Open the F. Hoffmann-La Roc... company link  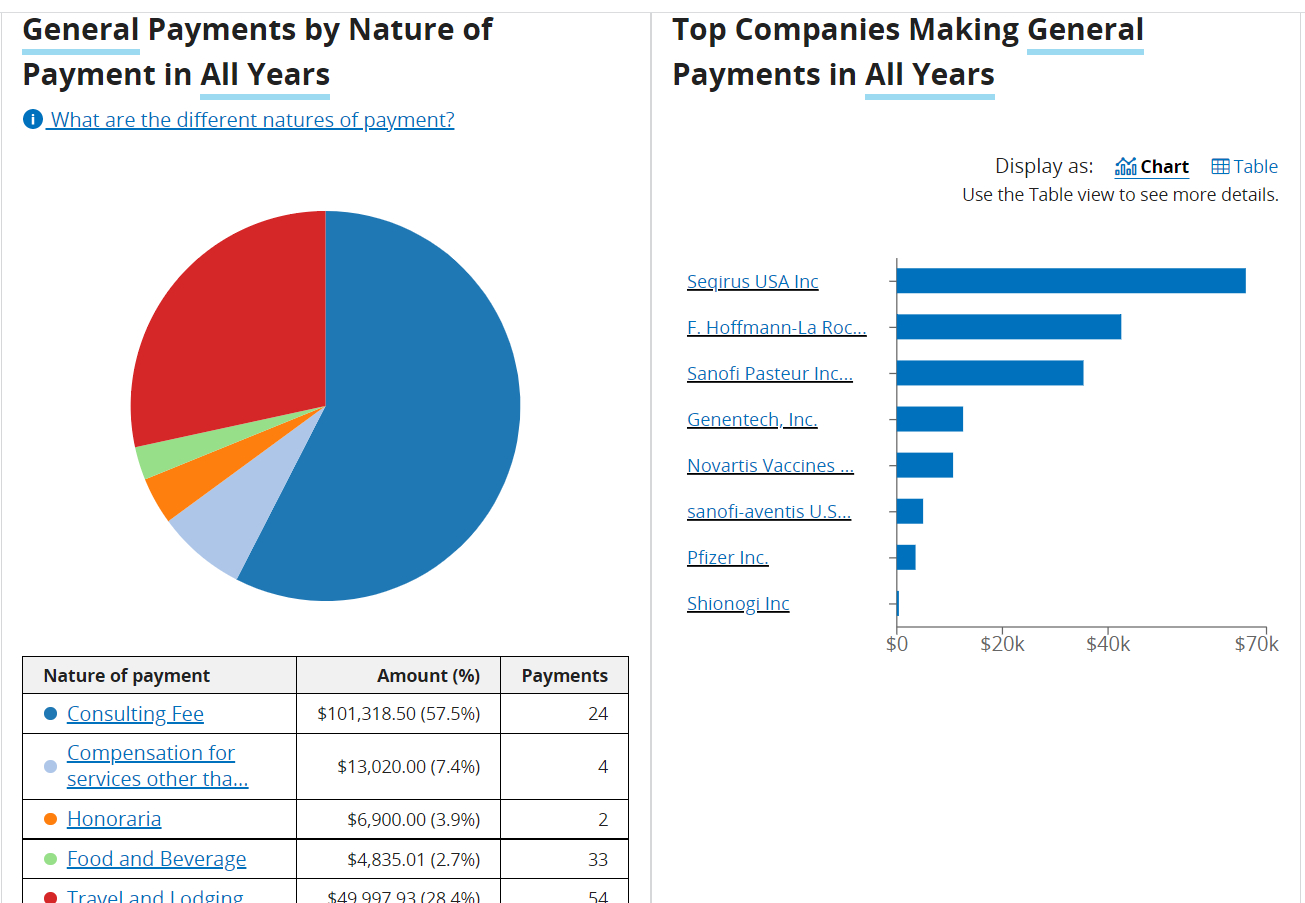[777, 327]
